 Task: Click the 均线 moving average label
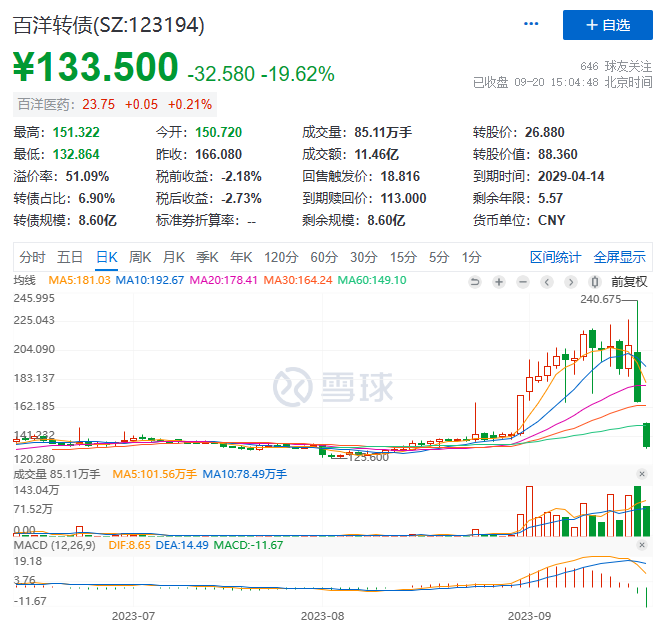(24, 280)
